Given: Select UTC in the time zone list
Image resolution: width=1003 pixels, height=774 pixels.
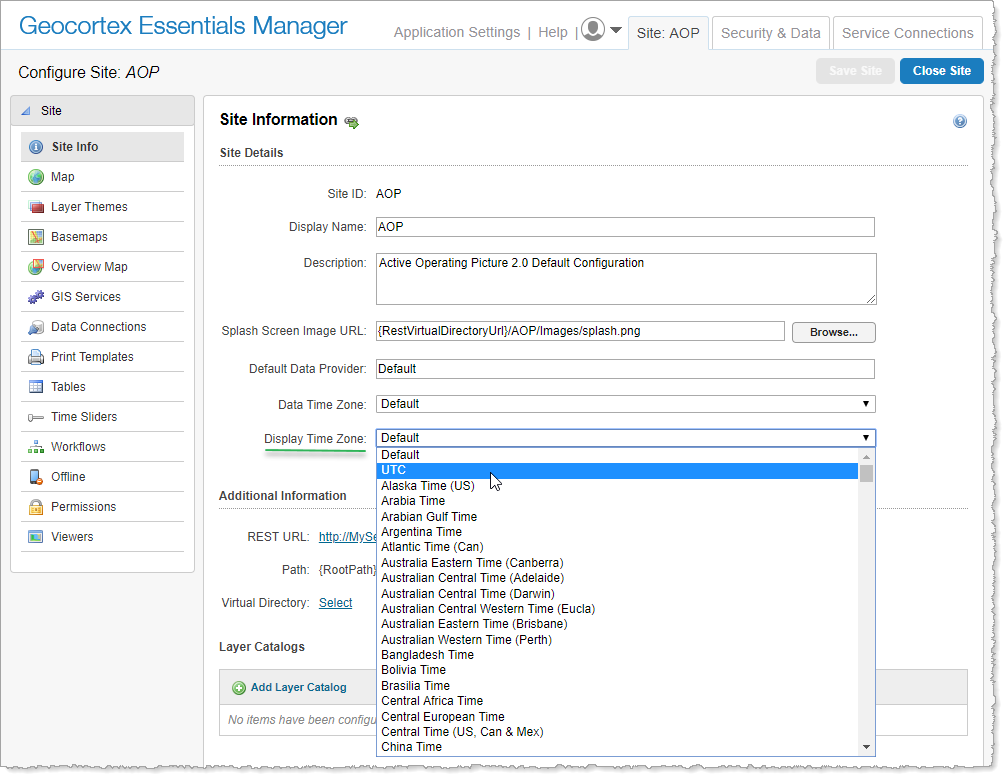Looking at the screenshot, I should 617,470.
